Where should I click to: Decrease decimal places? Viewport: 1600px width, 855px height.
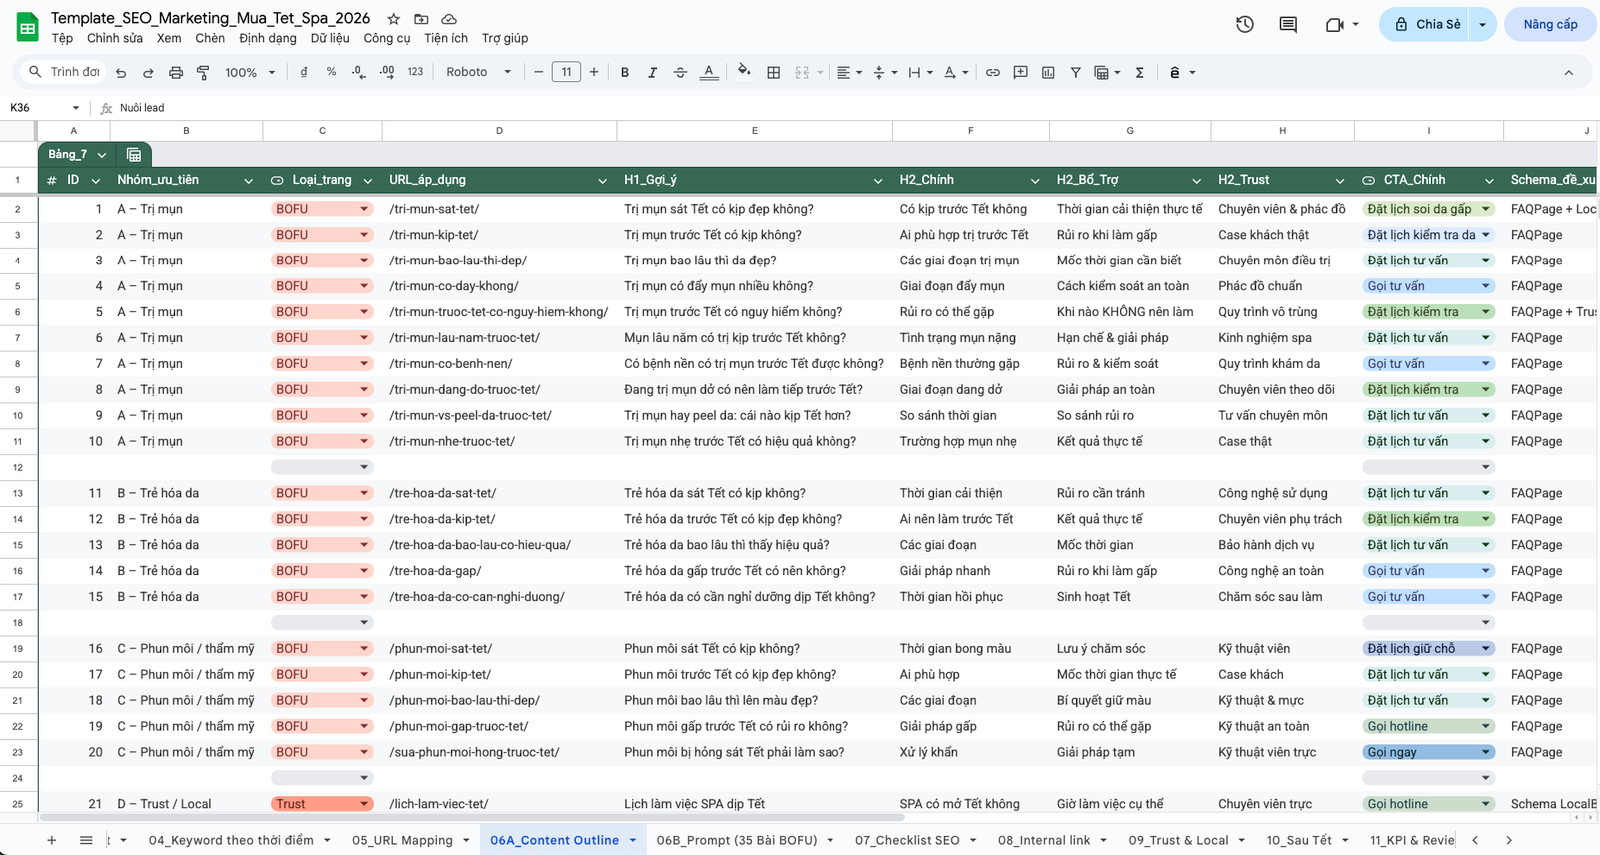click(359, 72)
